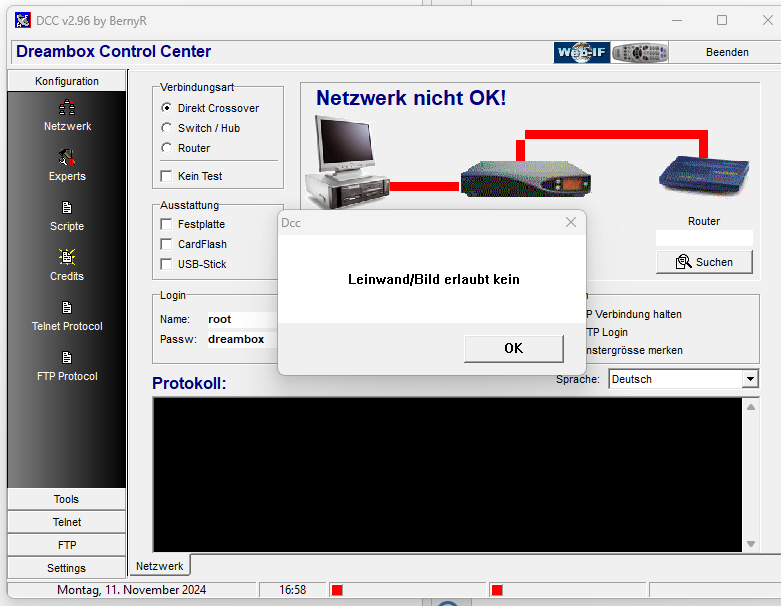Confirm the Dcc dialog with OK
781x606 pixels.
[514, 348]
